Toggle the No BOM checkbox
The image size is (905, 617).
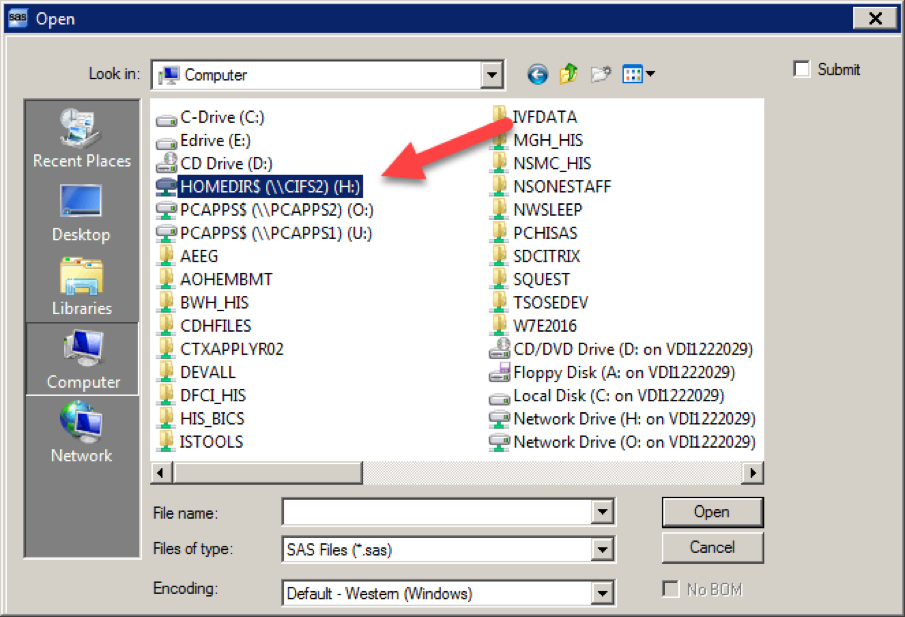(x=671, y=589)
